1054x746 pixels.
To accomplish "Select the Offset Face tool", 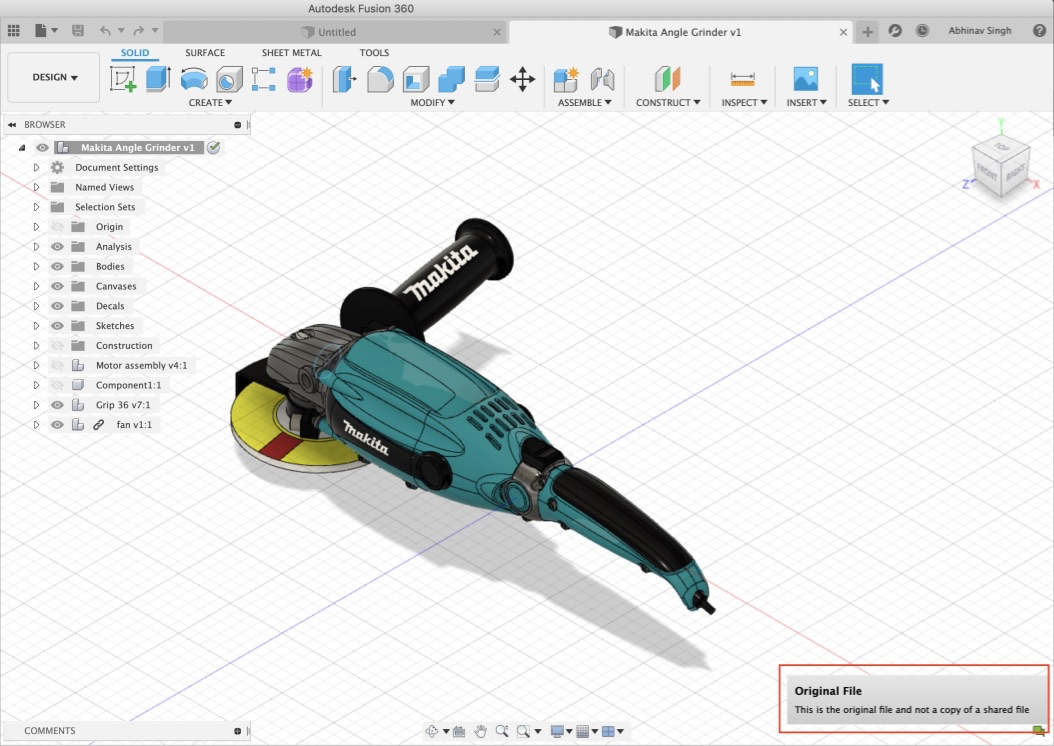I will point(487,79).
